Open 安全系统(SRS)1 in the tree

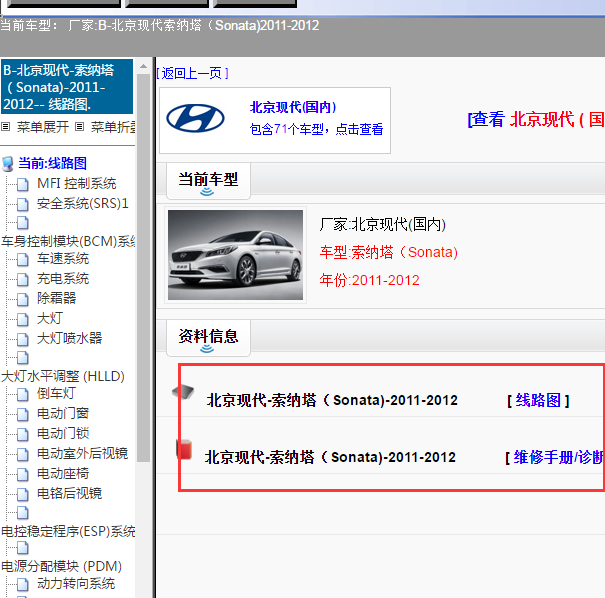coord(83,204)
